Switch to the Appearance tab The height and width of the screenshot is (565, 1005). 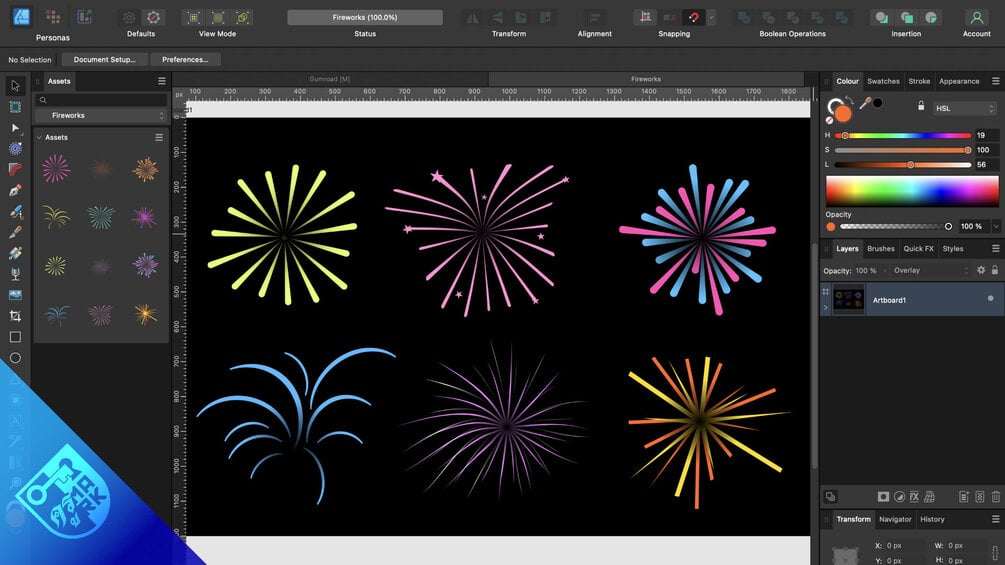[x=959, y=81]
